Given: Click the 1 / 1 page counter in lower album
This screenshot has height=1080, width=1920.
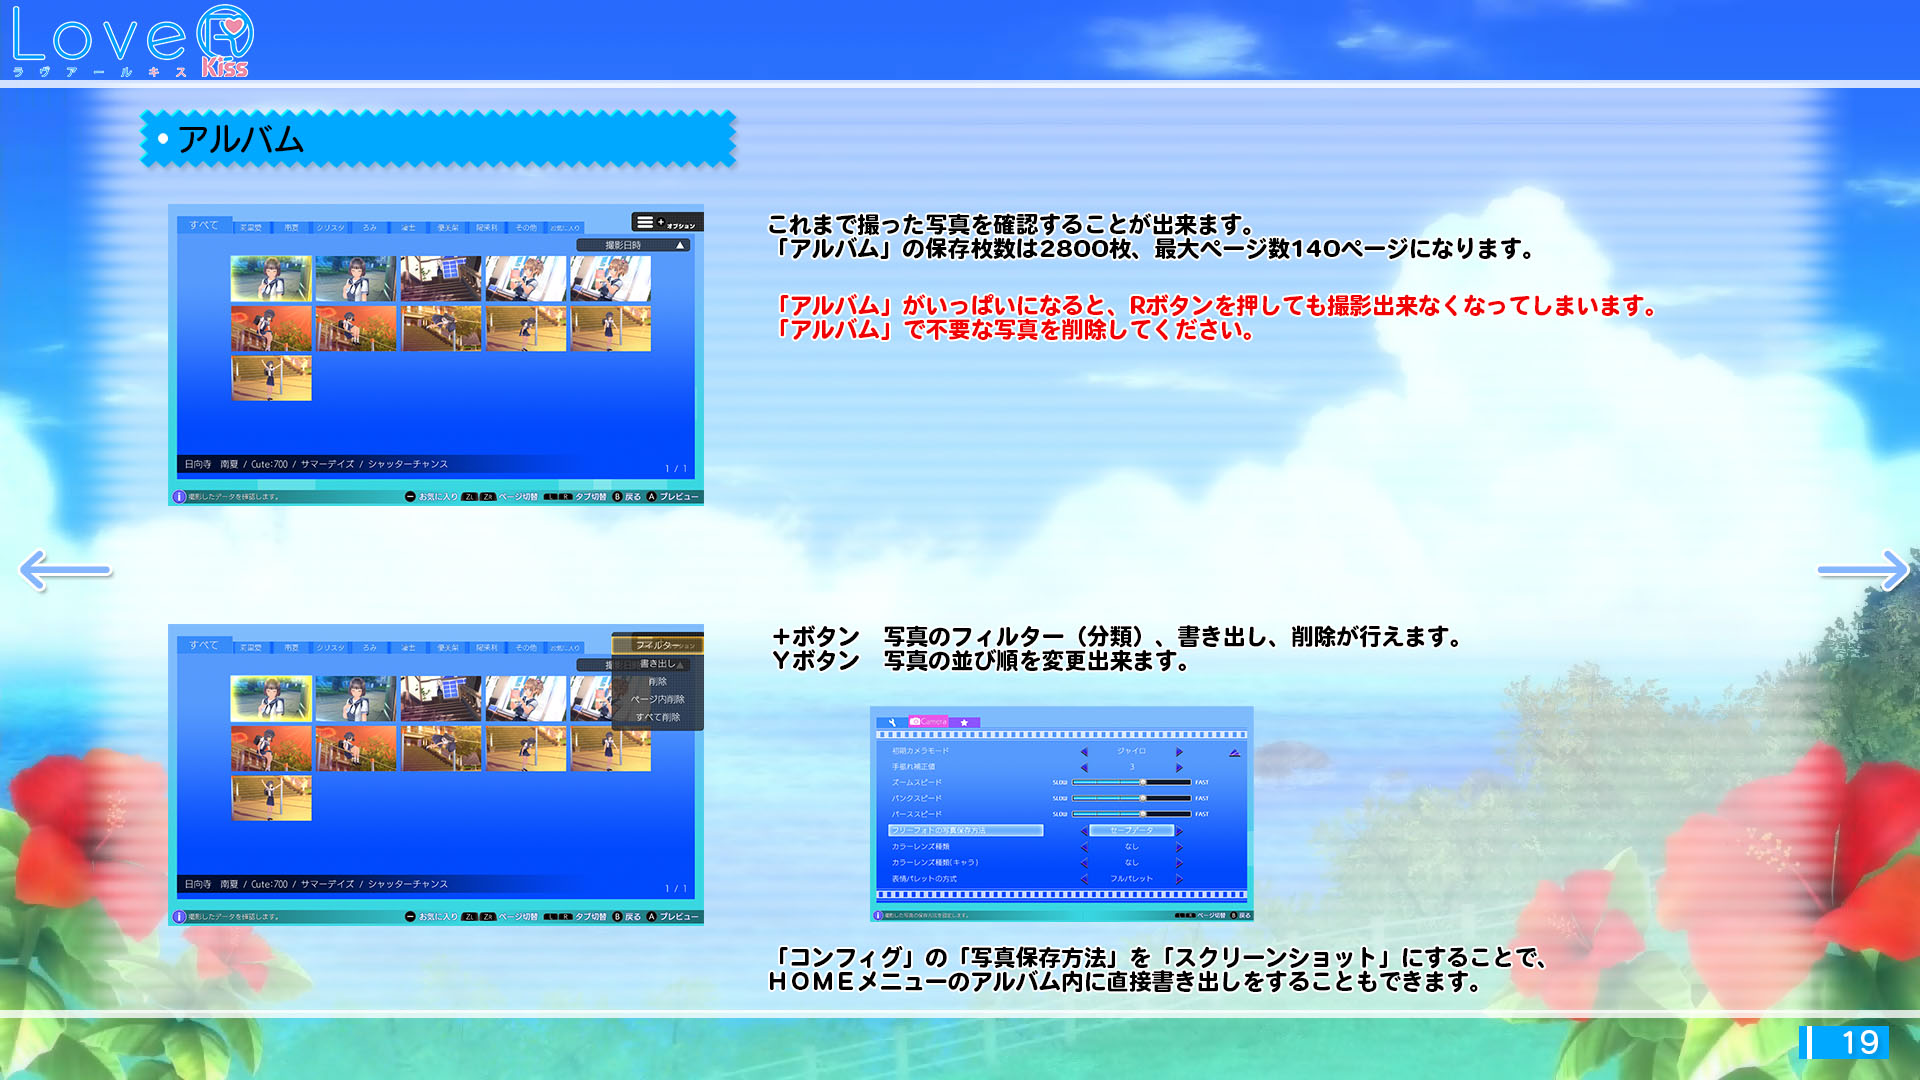Looking at the screenshot, I should tap(676, 889).
